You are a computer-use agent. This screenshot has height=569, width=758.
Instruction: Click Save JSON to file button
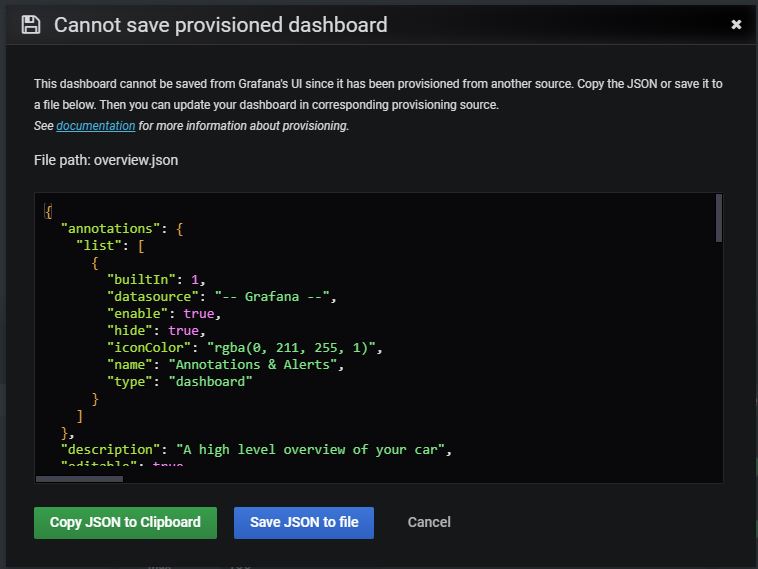pyautogui.click(x=304, y=523)
